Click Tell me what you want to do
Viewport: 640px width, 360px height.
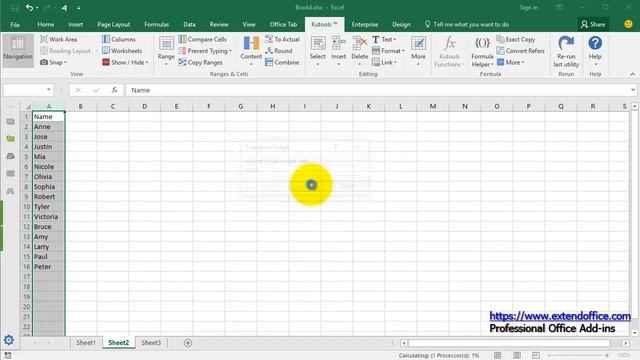[x=467, y=24]
